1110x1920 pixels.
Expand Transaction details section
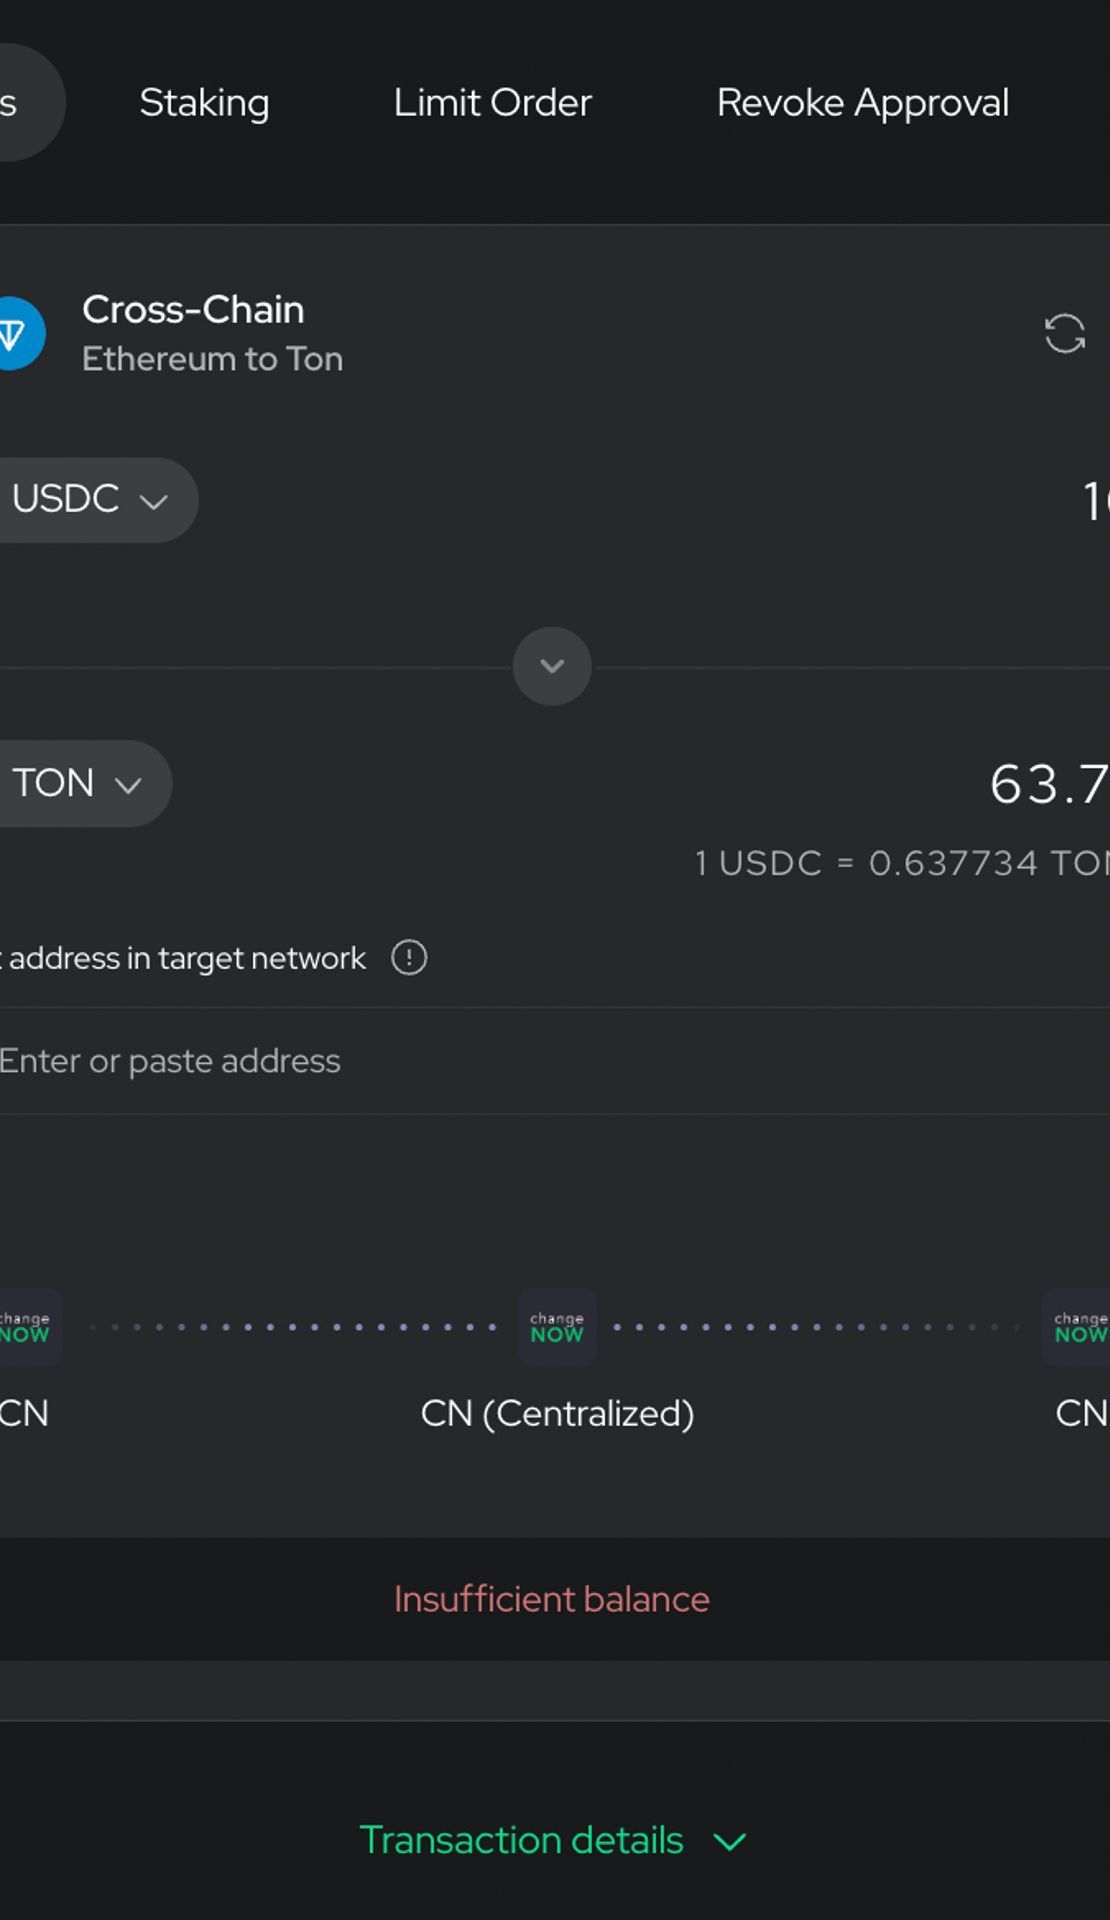[x=552, y=1840]
